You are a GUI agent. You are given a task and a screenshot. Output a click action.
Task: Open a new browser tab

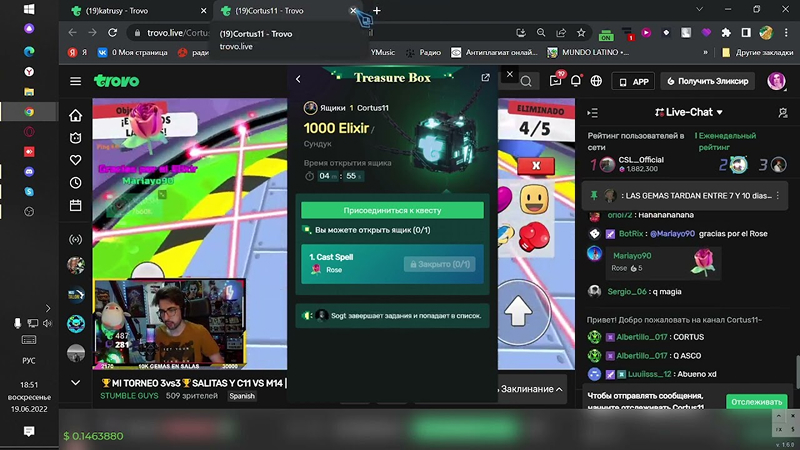point(377,11)
